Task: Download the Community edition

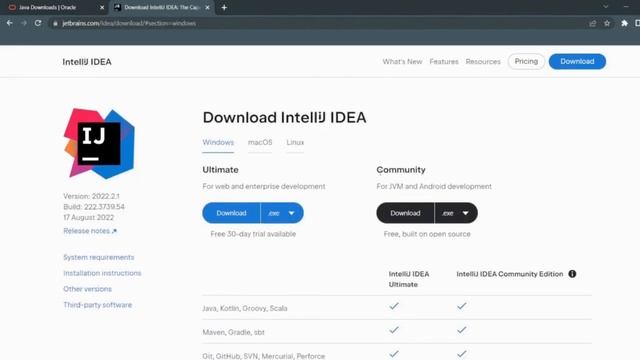Action: coord(405,213)
